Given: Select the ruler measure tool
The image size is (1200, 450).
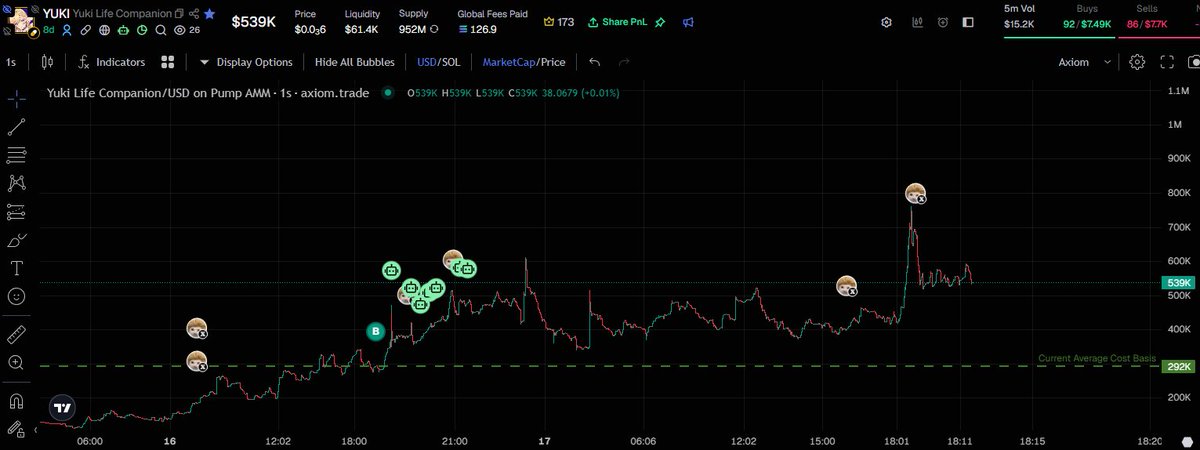Looking at the screenshot, I should click(x=16, y=334).
